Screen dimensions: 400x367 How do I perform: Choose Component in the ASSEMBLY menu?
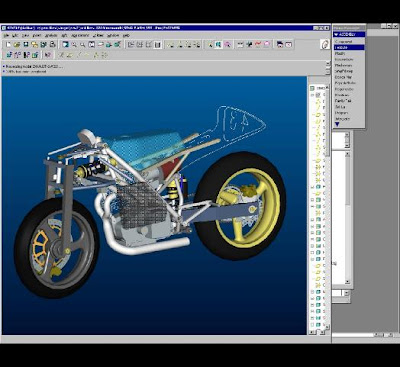[343, 42]
